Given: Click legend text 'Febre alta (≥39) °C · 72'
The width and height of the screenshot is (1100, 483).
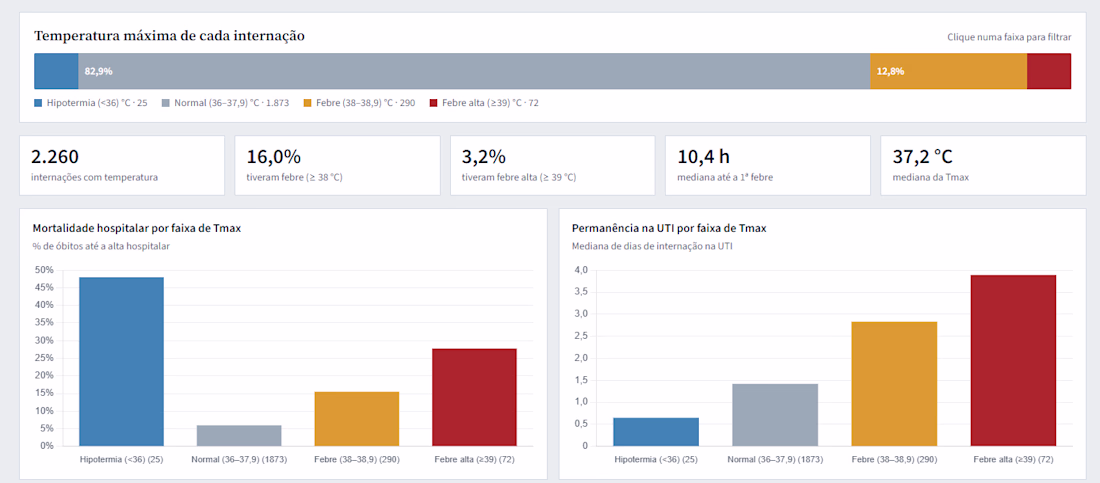Looking at the screenshot, I should point(490,103).
